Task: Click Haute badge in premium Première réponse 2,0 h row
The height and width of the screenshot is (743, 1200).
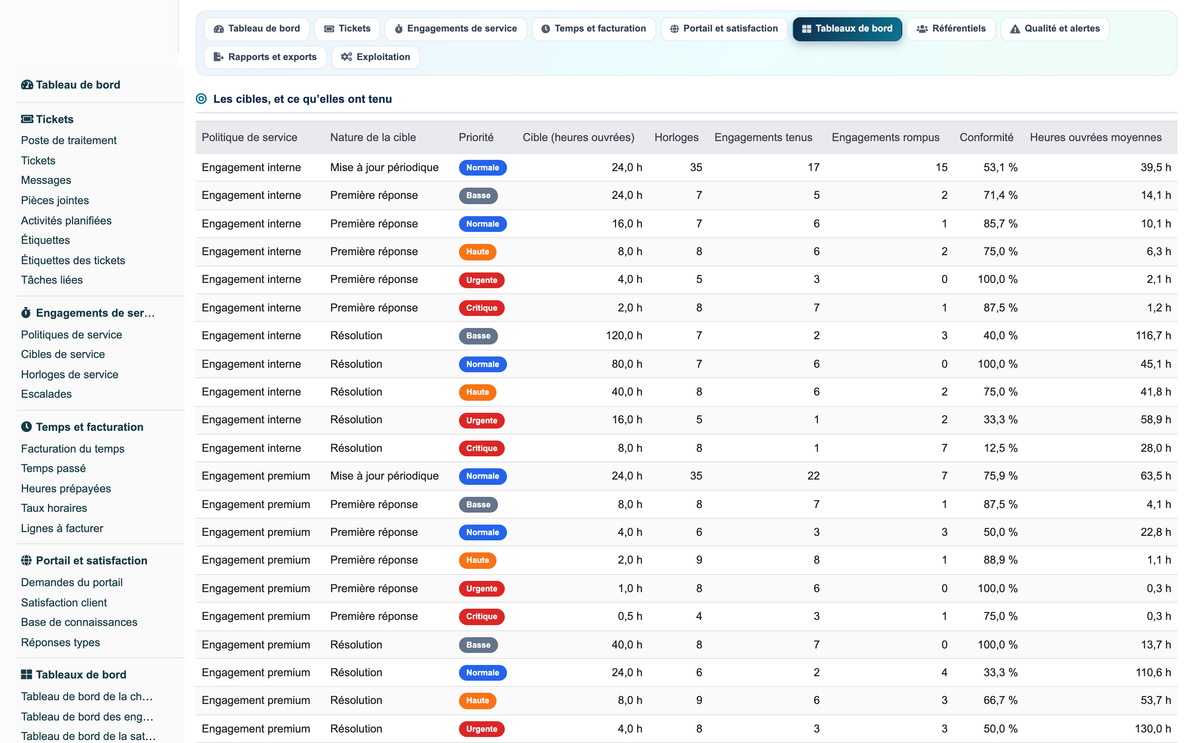Action: 478,560
